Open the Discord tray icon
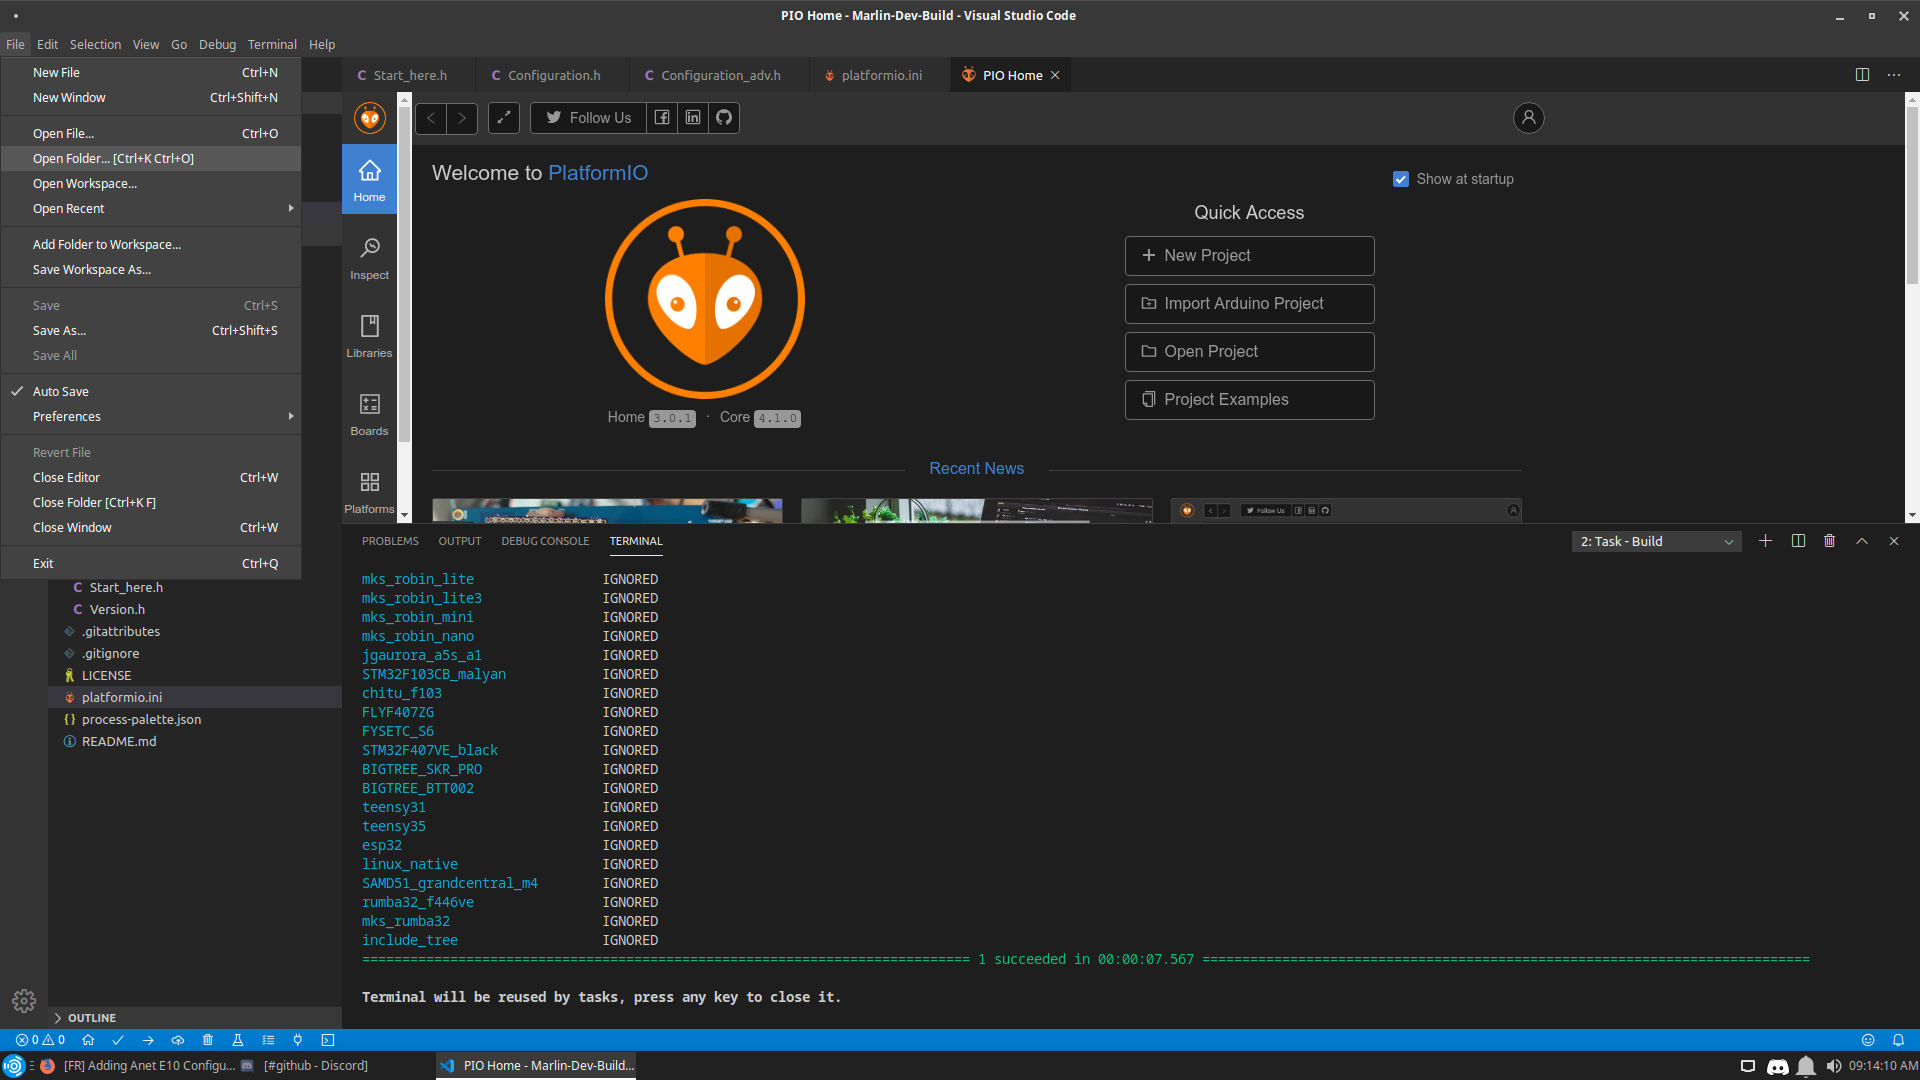This screenshot has height=1080, width=1920. pos(1777,1066)
